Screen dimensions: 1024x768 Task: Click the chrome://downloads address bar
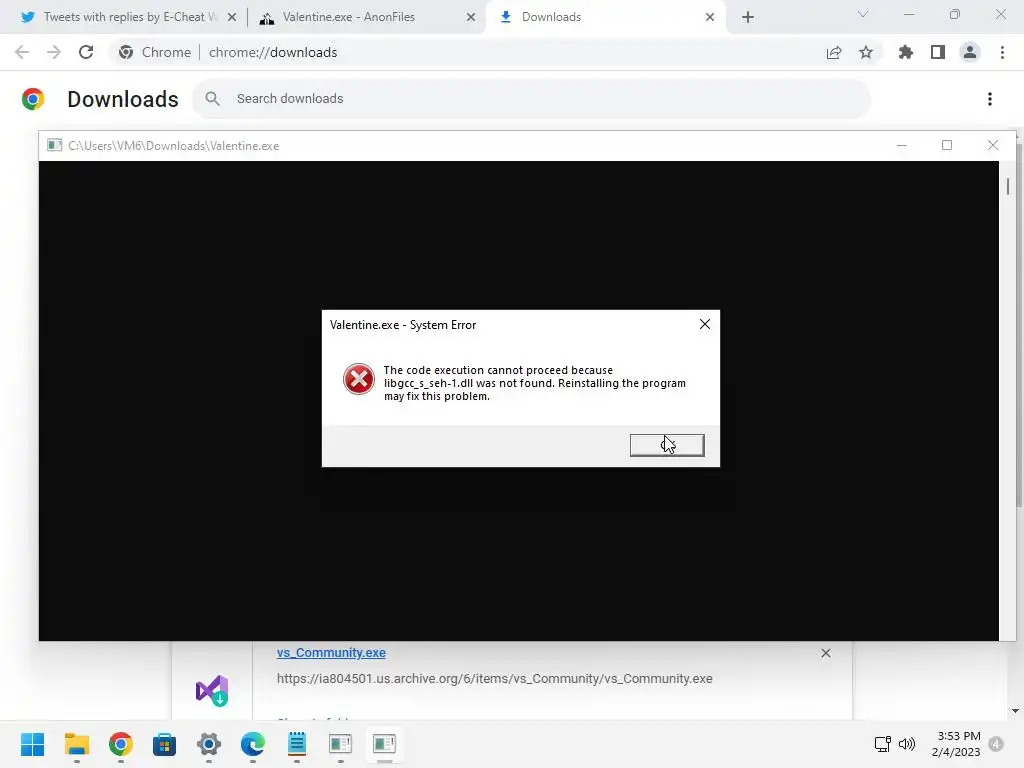click(x=272, y=52)
